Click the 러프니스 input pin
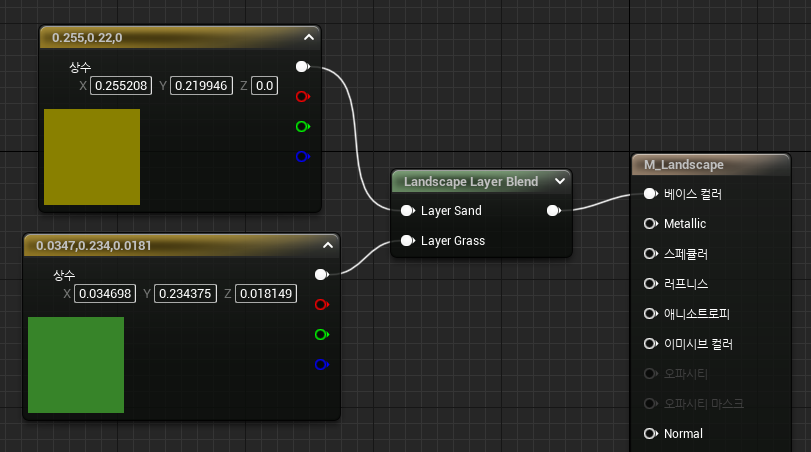 (x=651, y=284)
